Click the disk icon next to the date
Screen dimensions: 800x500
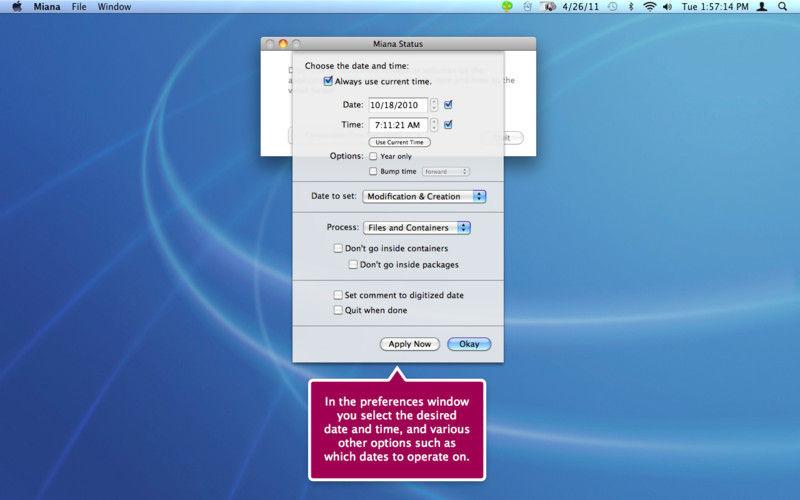(x=549, y=7)
